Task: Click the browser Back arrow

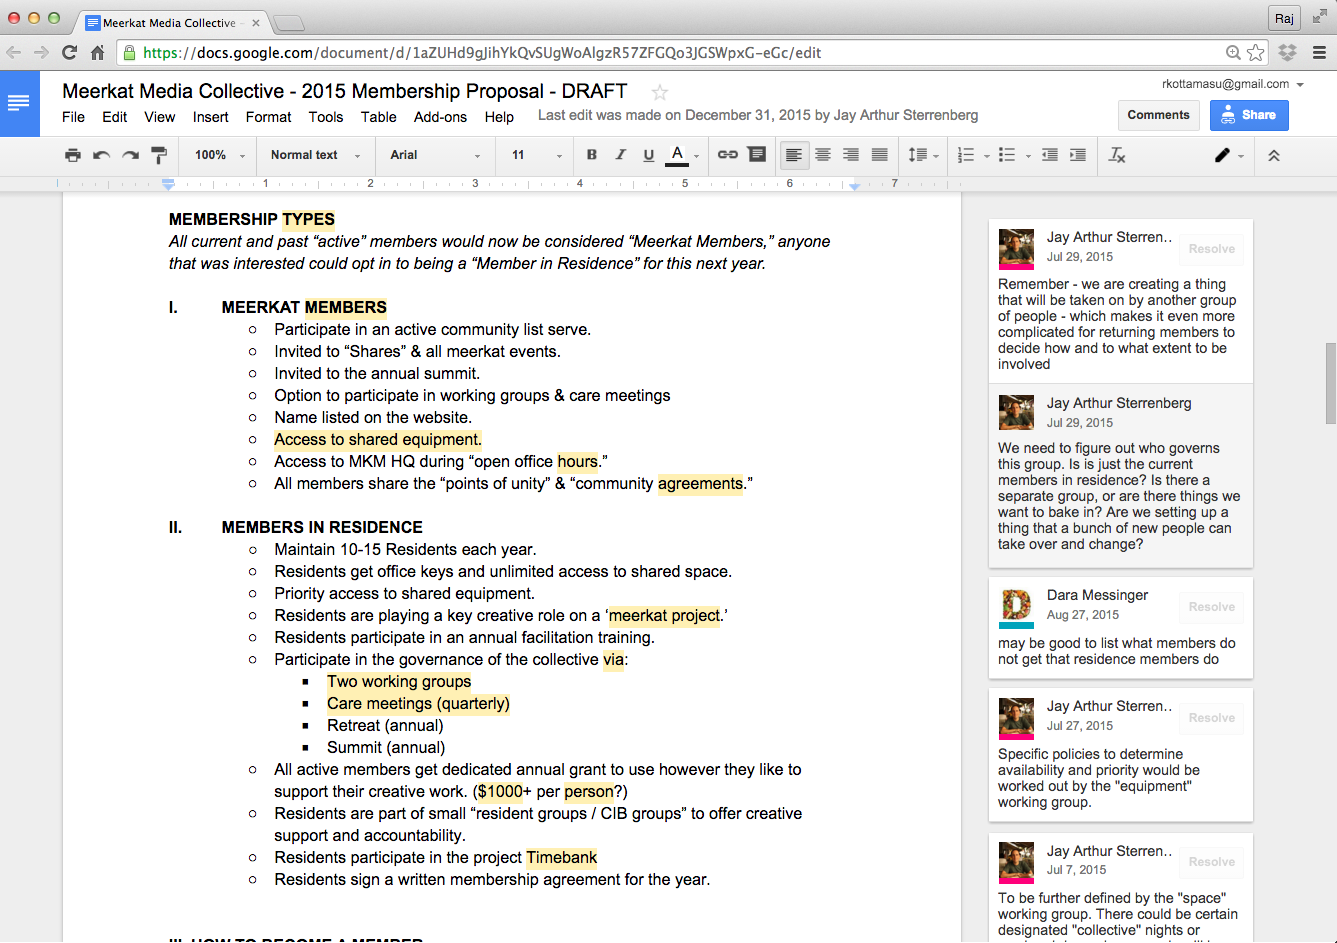Action: click(14, 53)
